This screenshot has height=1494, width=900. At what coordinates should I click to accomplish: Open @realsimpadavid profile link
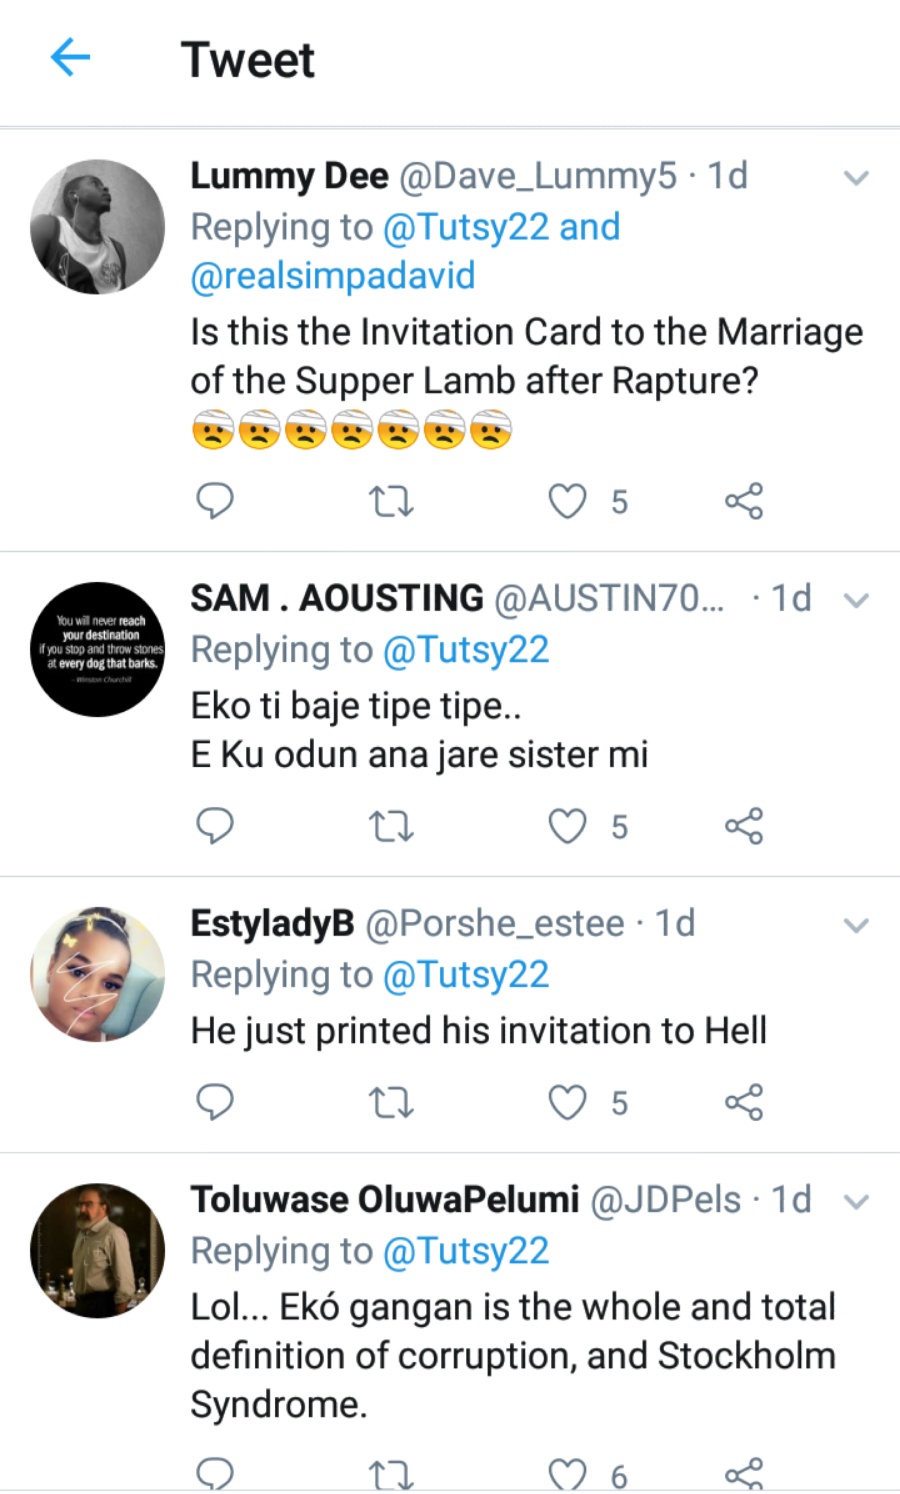[x=333, y=276]
